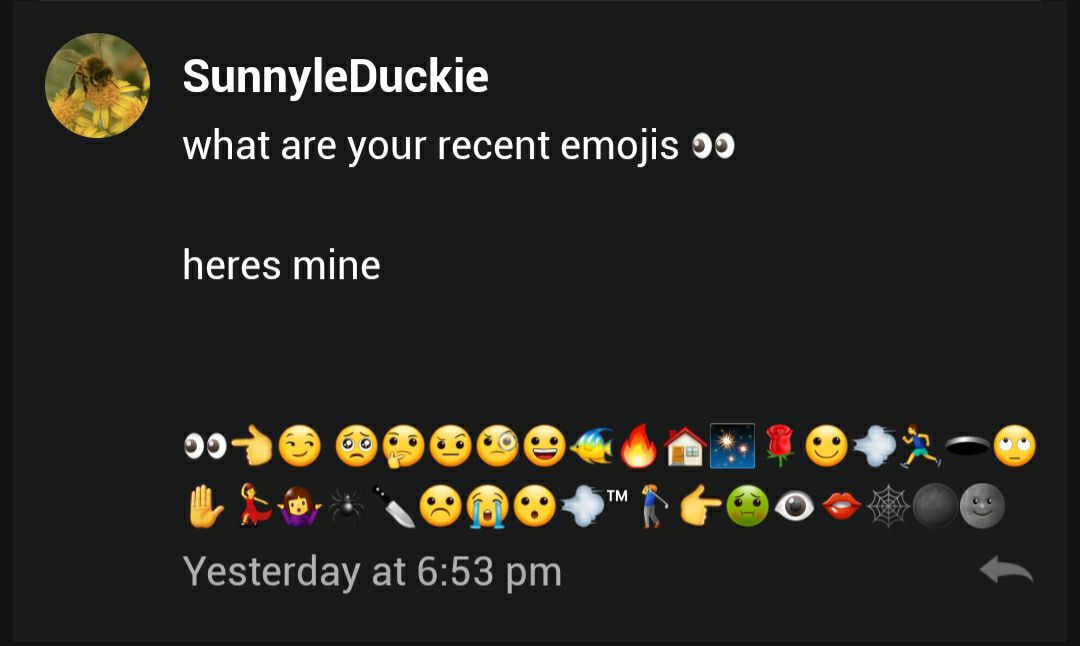Click the spider emoji
The width and height of the screenshot is (1080, 646).
tap(346, 507)
